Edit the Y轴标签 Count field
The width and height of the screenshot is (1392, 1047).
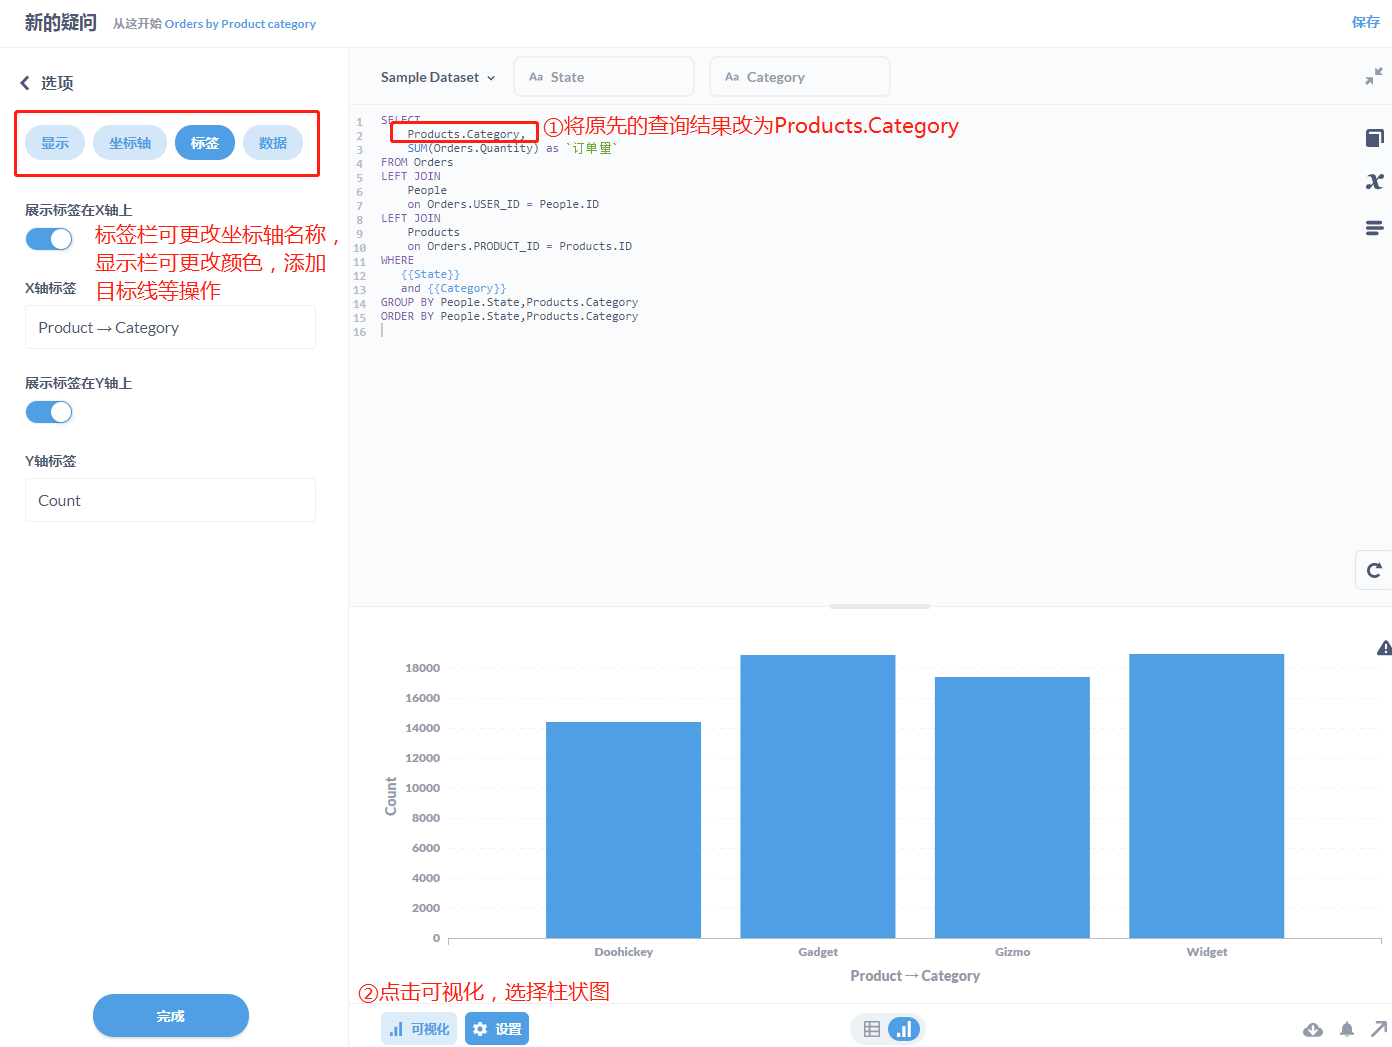(170, 500)
